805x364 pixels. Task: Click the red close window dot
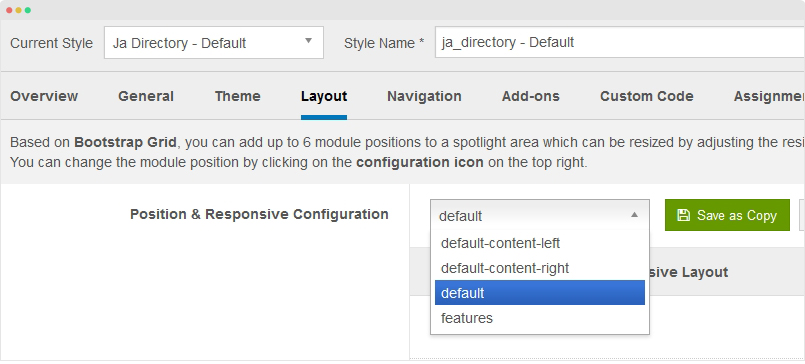pyautogui.click(x=9, y=10)
